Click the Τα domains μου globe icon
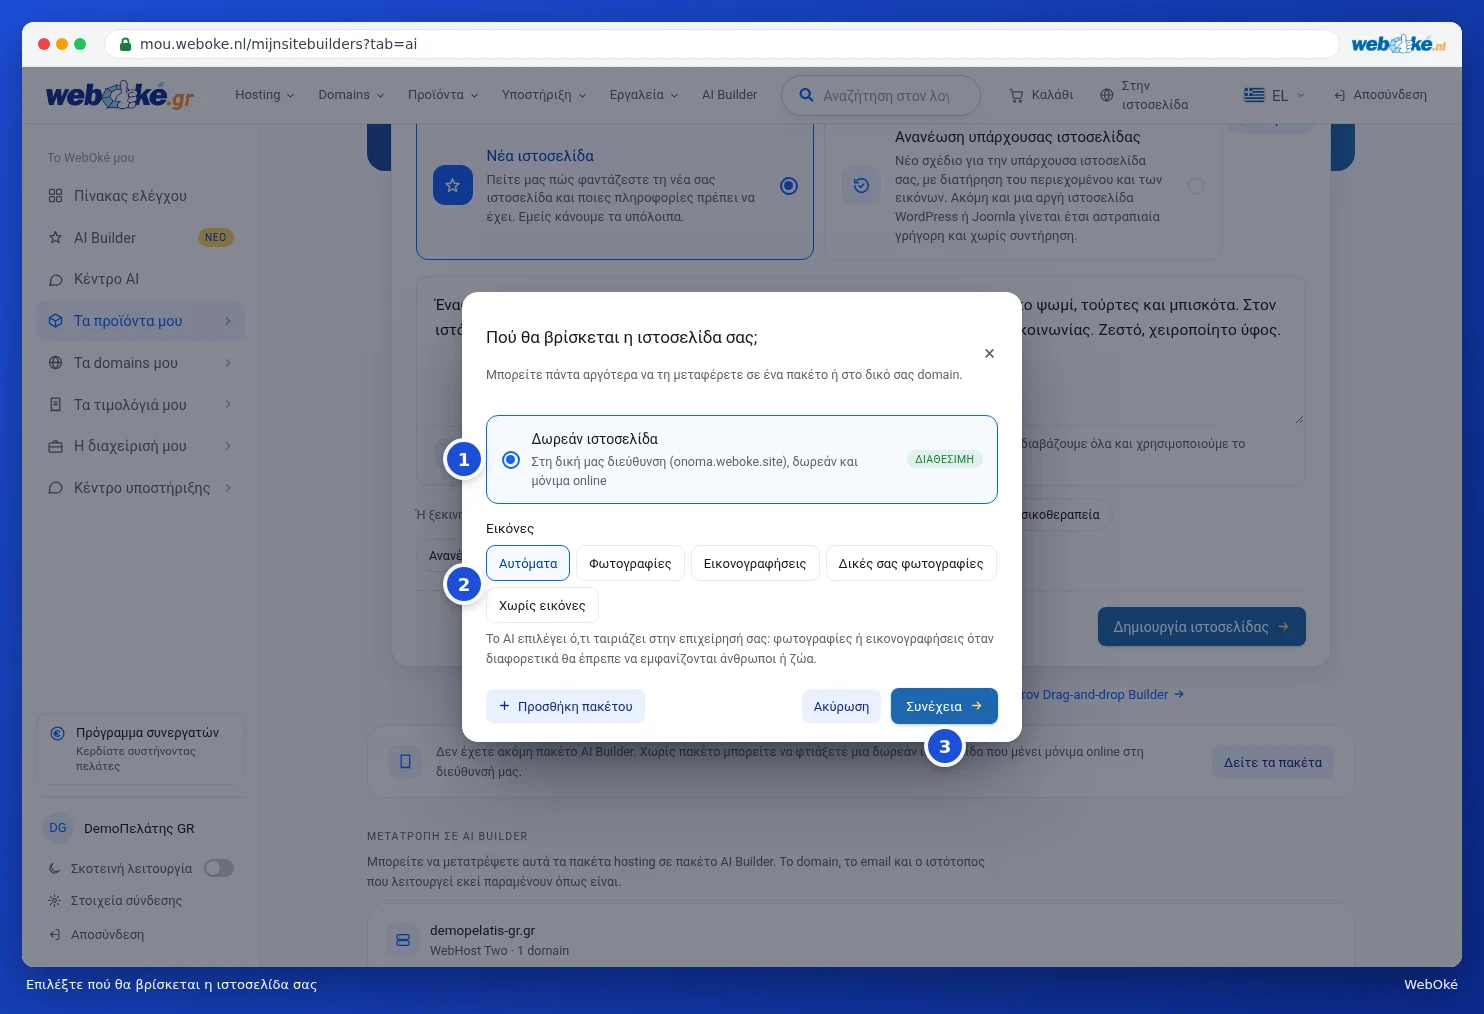Viewport: 1484px width, 1014px height. pos(56,363)
